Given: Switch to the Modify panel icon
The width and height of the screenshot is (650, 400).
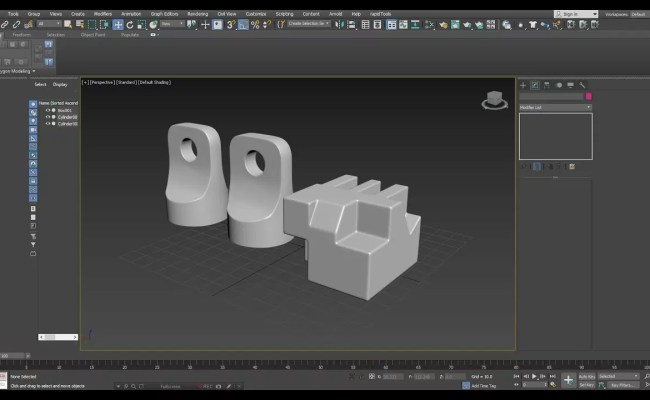Looking at the screenshot, I should pyautogui.click(x=535, y=85).
